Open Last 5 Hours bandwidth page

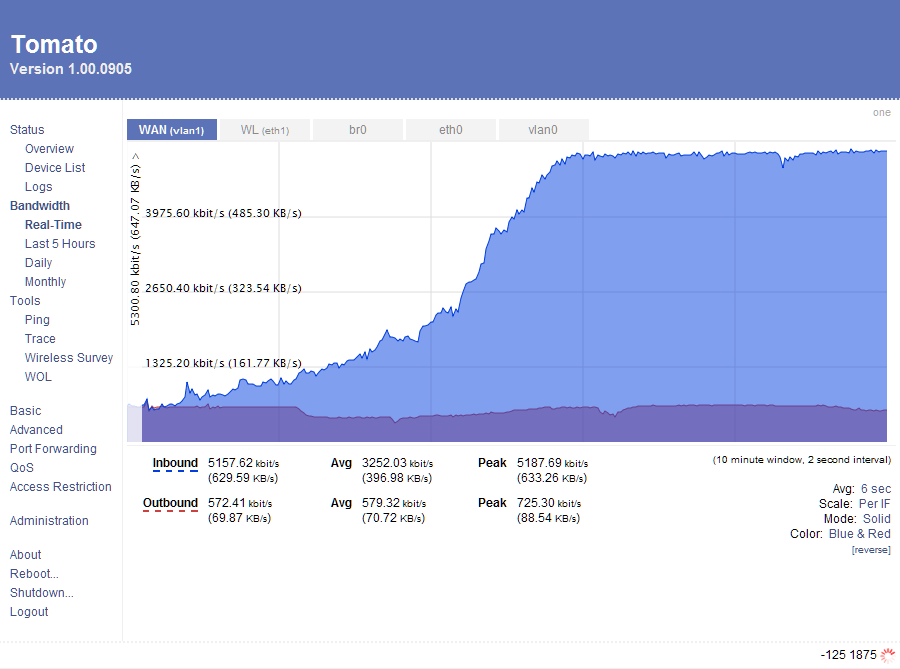(60, 244)
